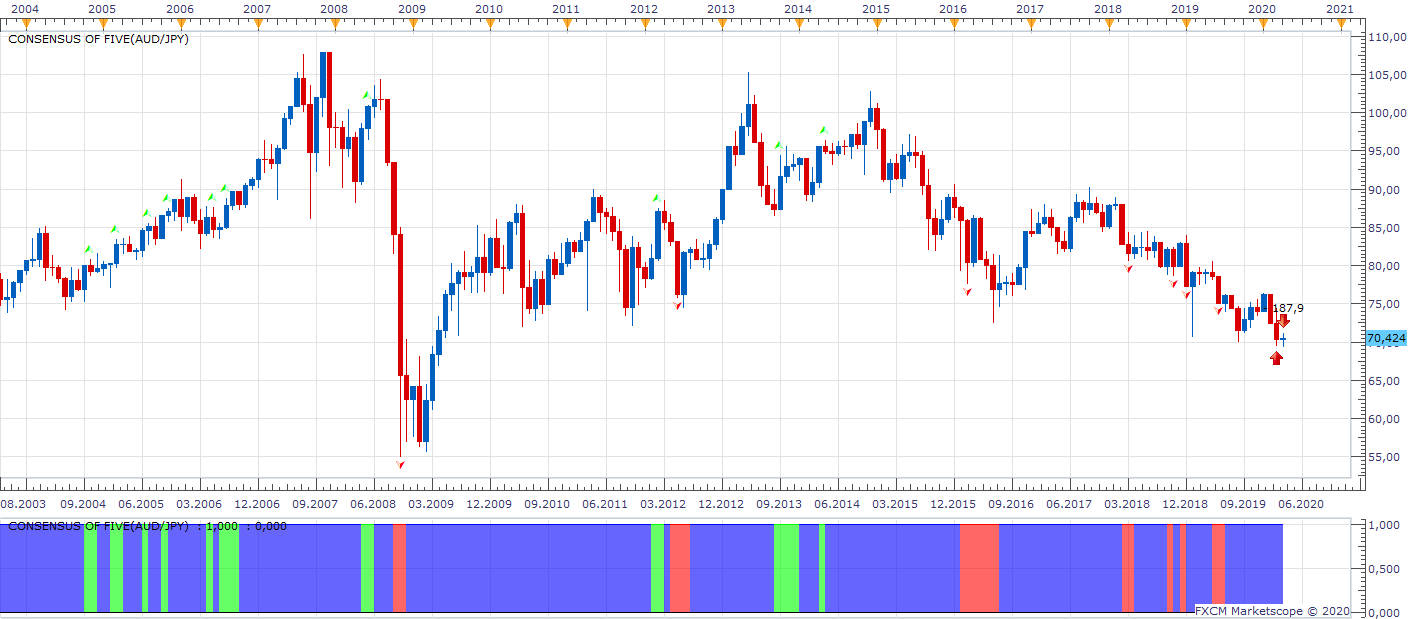This screenshot has width=1423, height=619.
Task: Click the 03.2015 date axis label
Action: (x=895, y=505)
